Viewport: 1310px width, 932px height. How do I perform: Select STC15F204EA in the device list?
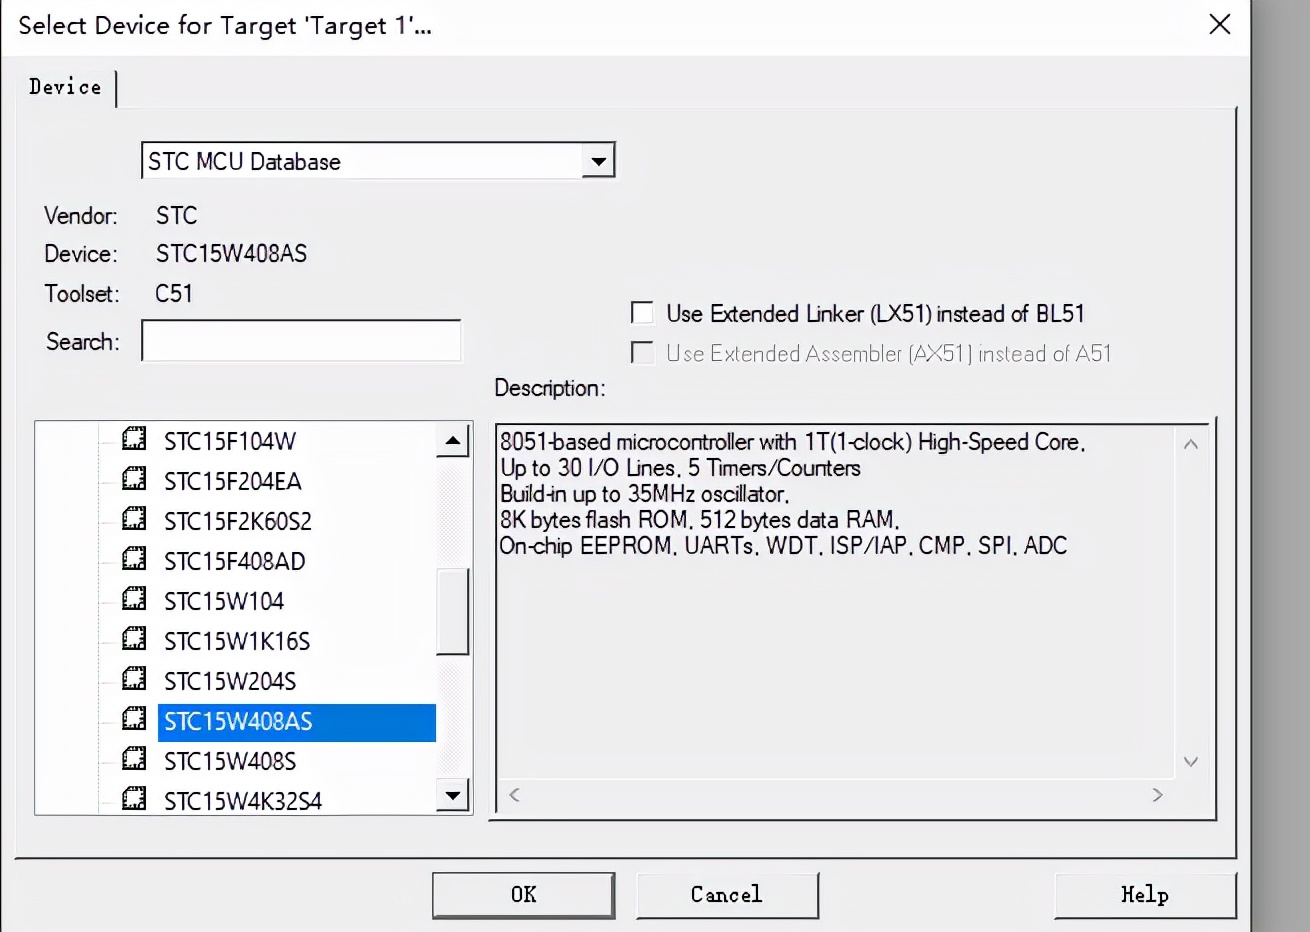coord(233,481)
